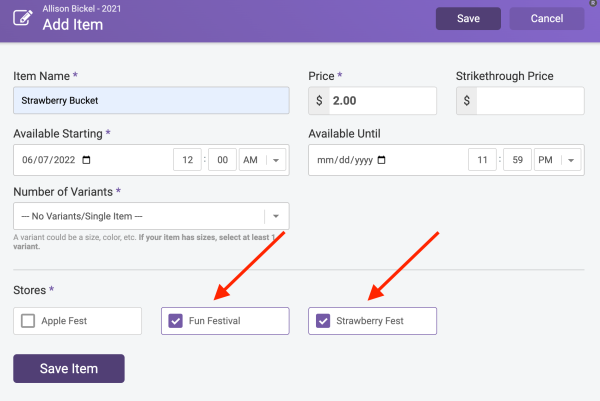
Task: Open the Available Until calendar picker icon
Action: [x=382, y=160]
